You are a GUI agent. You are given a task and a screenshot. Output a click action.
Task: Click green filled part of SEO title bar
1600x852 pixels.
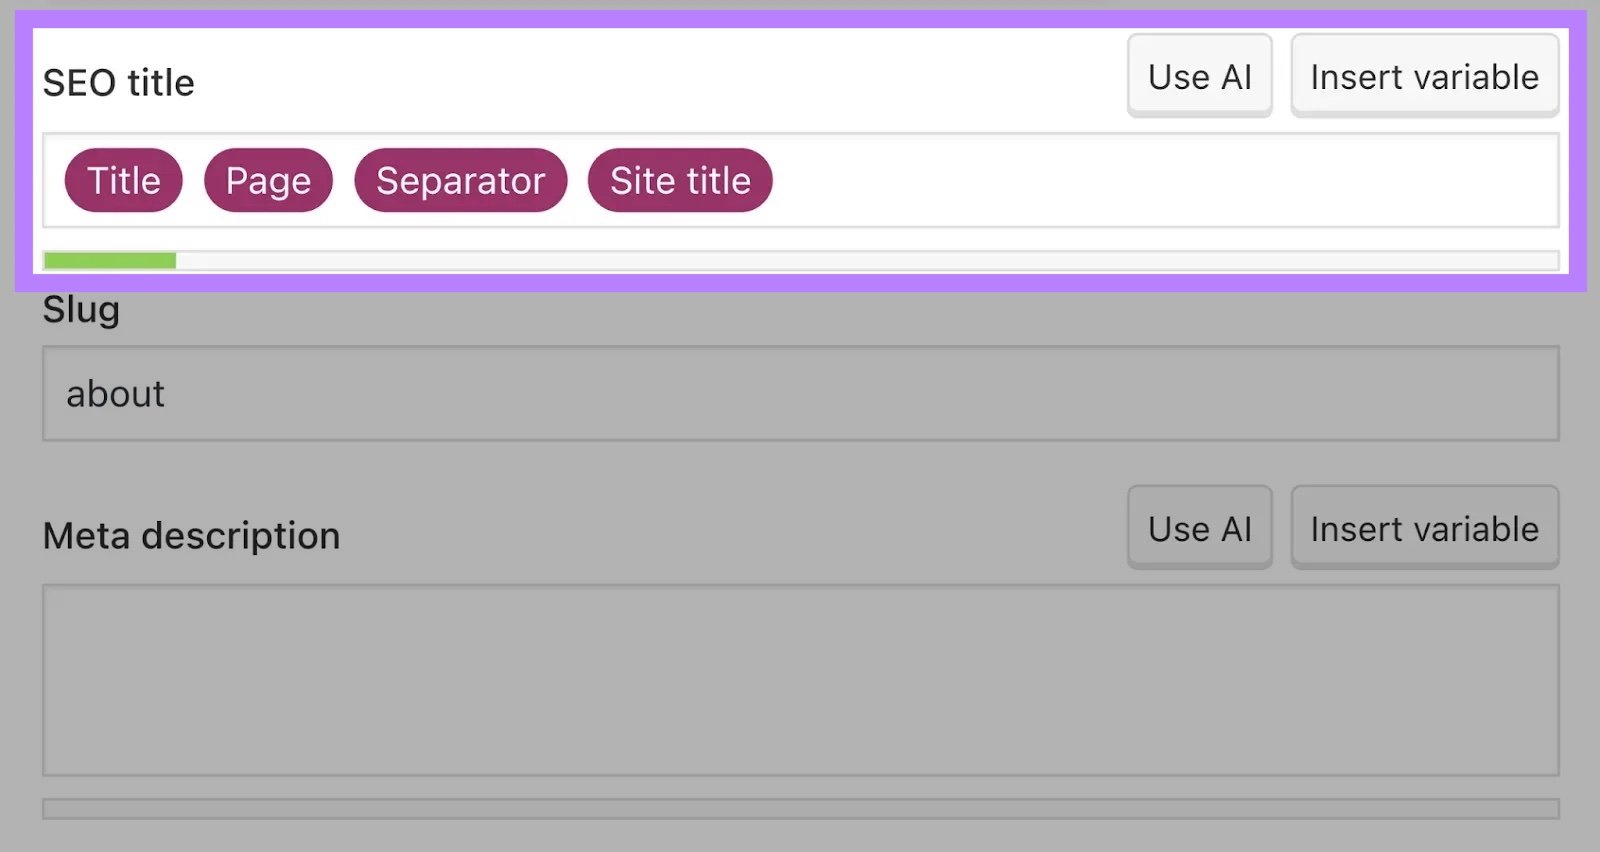pos(110,261)
